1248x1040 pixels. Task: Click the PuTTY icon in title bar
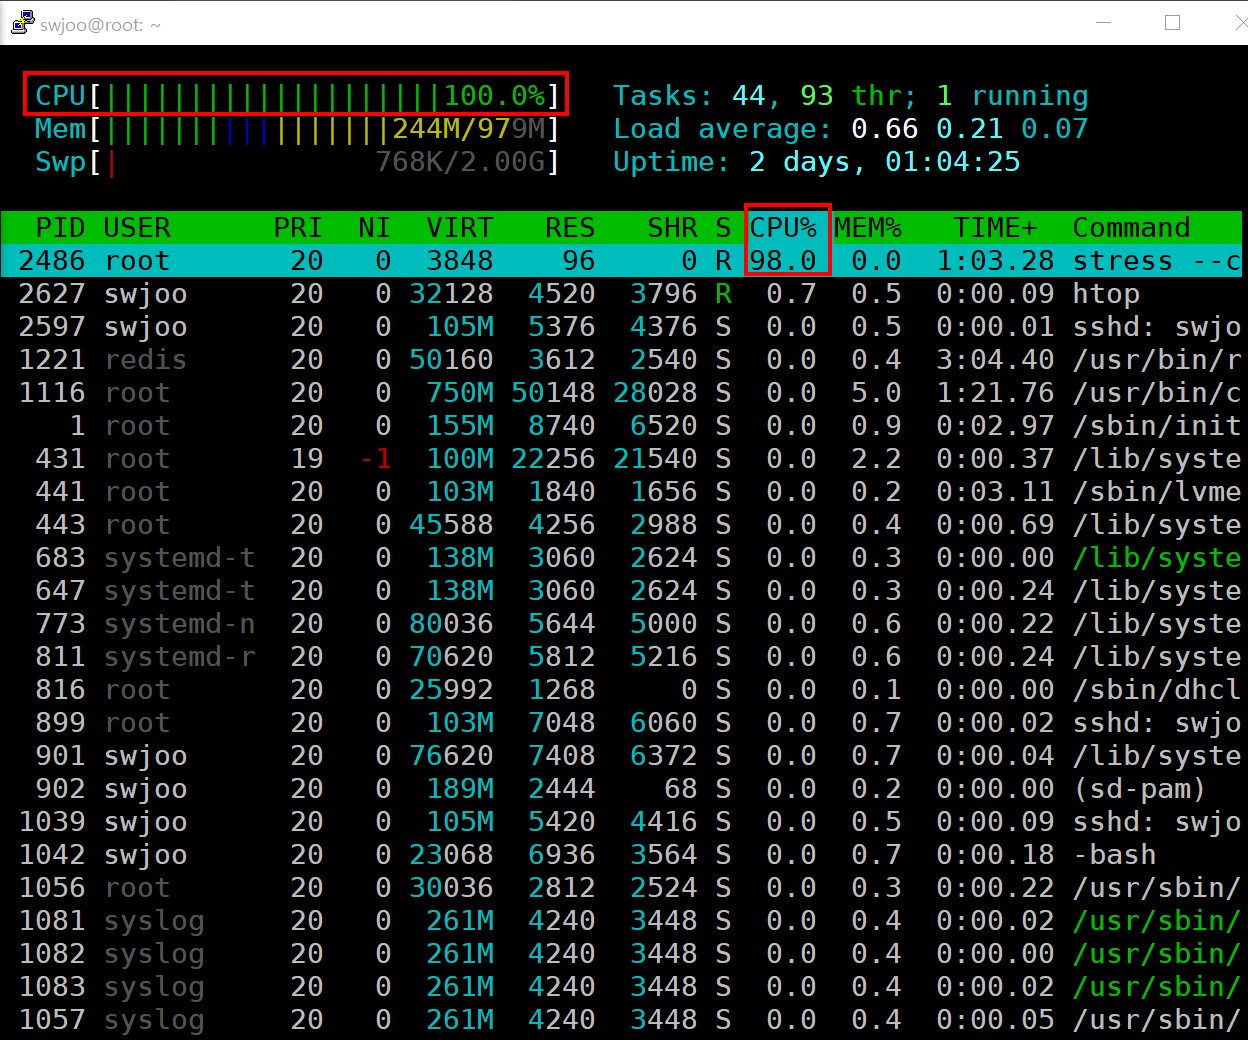[22, 23]
